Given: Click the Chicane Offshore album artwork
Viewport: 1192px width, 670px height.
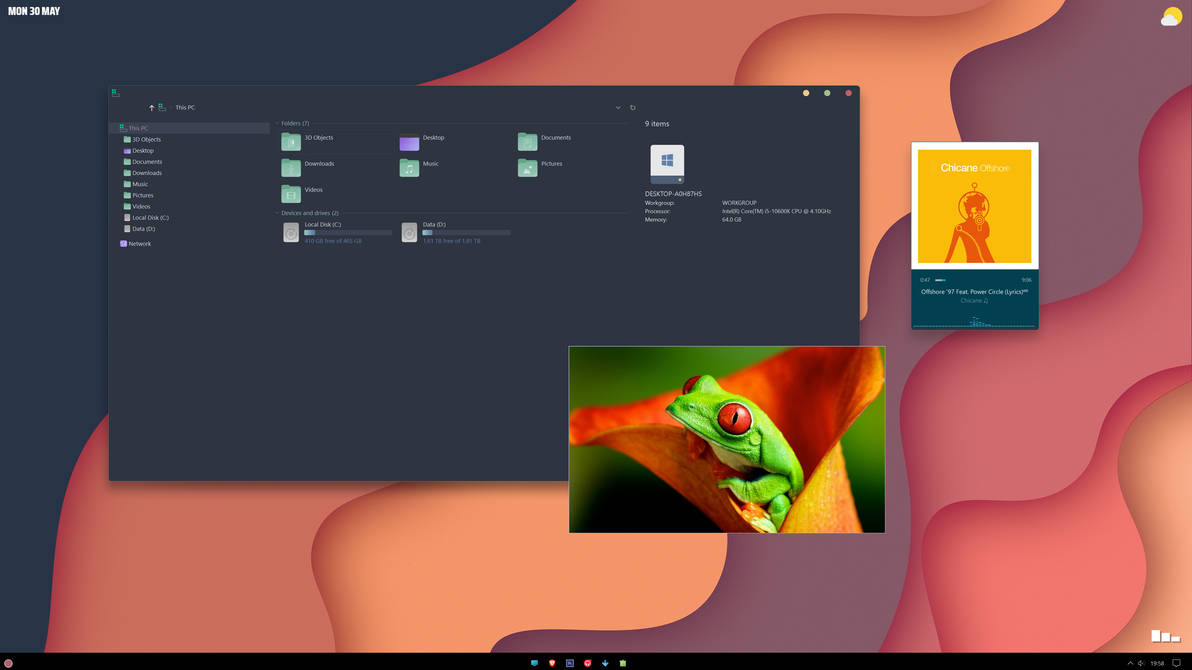Looking at the screenshot, I should click(975, 206).
